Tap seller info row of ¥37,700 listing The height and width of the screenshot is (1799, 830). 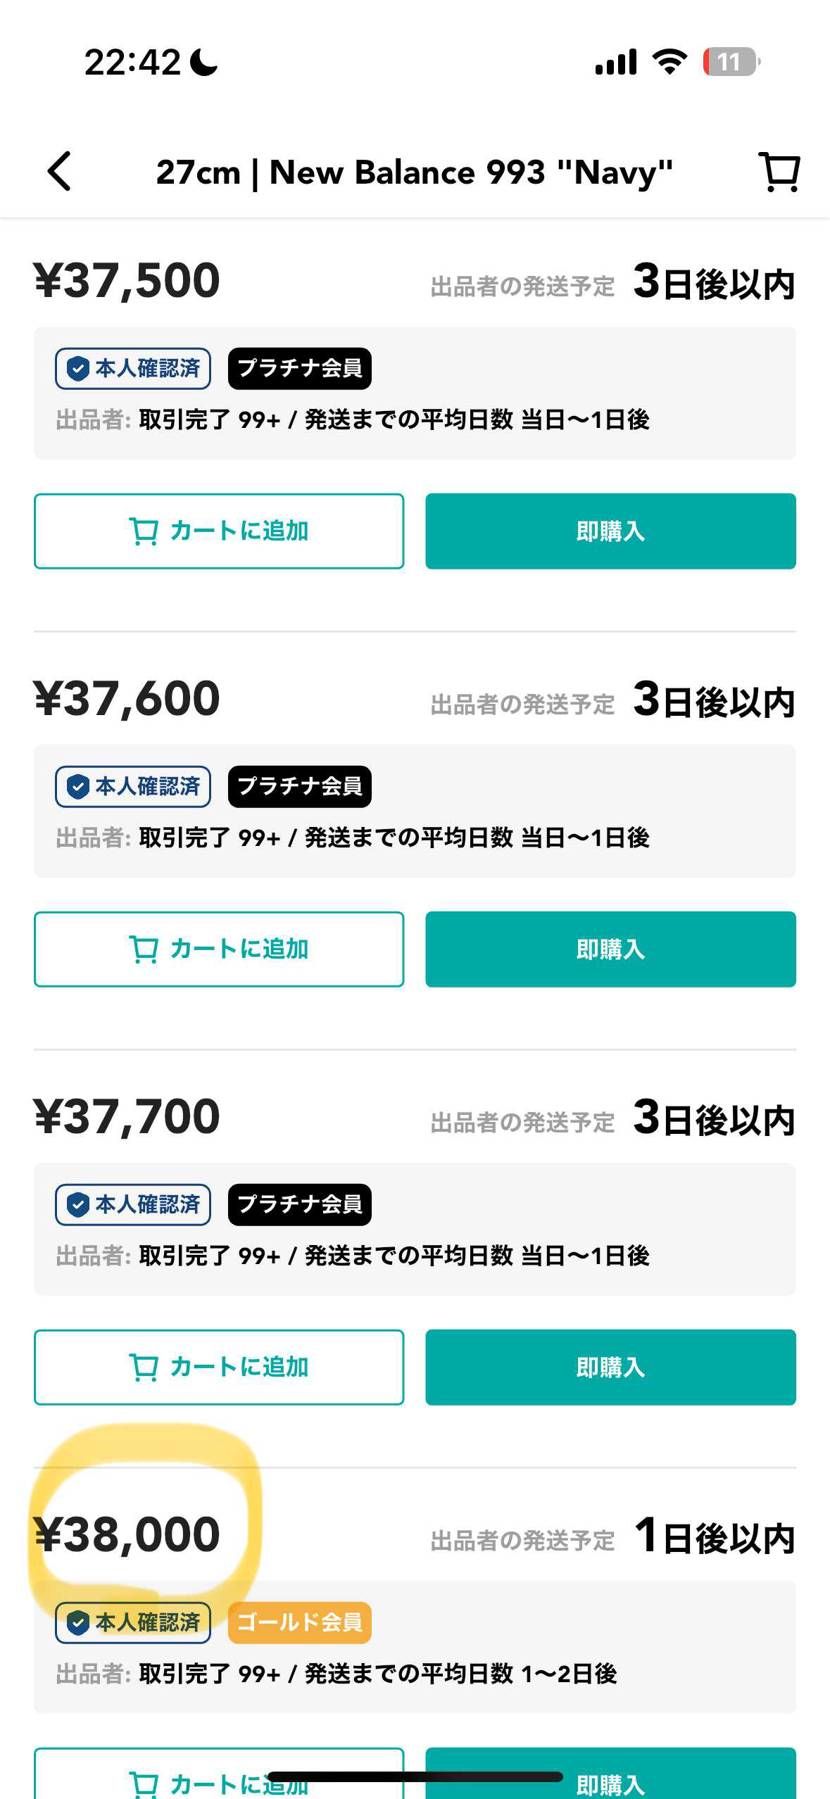coord(352,1255)
